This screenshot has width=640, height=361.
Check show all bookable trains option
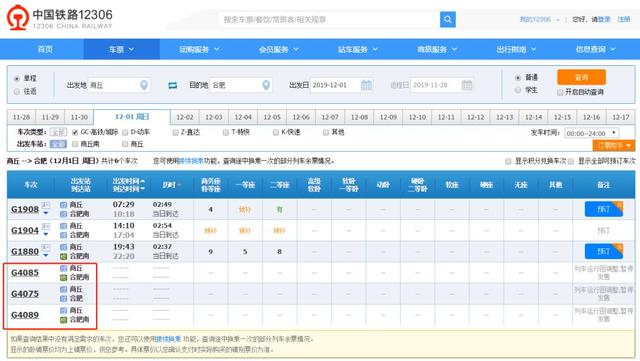pyautogui.click(x=571, y=161)
